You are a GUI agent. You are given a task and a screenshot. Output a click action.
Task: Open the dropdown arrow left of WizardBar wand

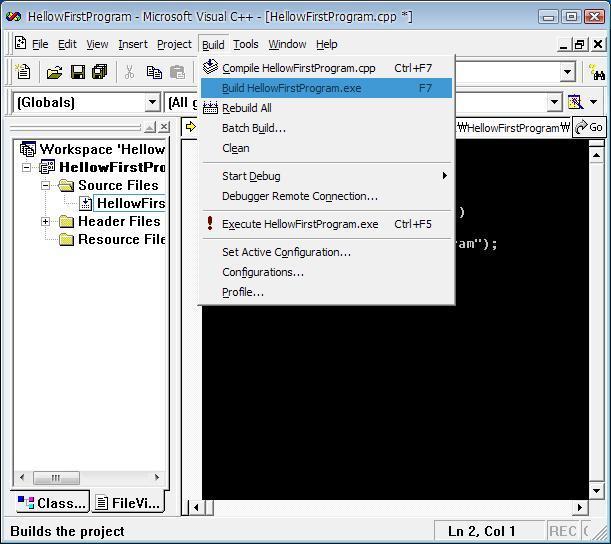[x=554, y=102]
